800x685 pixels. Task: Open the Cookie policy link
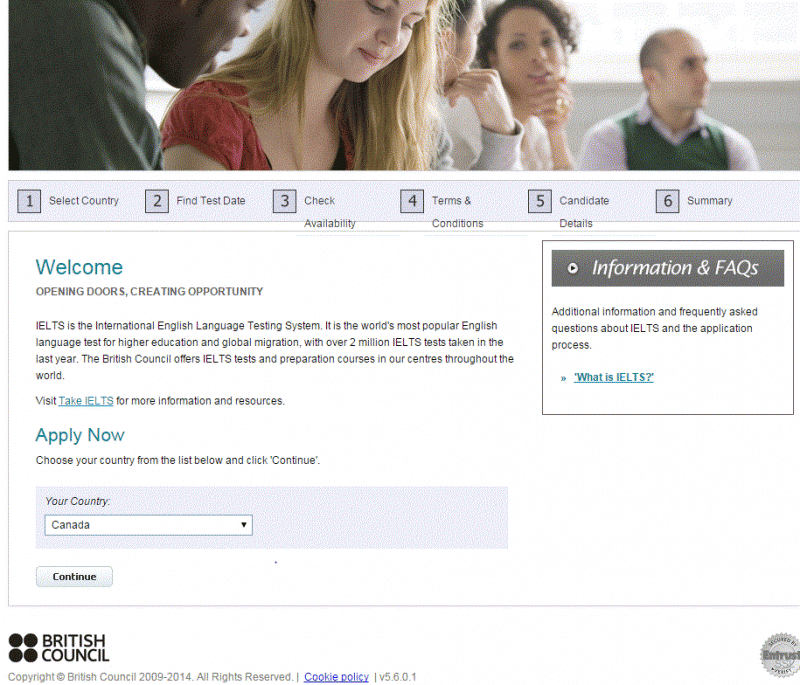(x=336, y=677)
